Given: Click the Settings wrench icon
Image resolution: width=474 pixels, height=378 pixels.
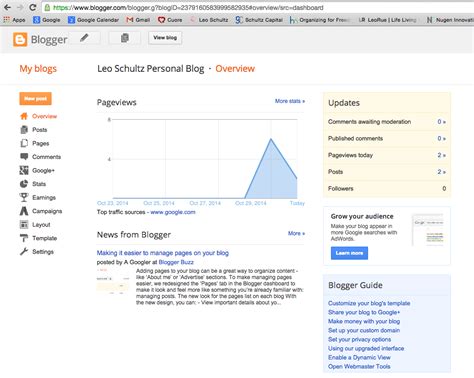Looking at the screenshot, I should (24, 252).
